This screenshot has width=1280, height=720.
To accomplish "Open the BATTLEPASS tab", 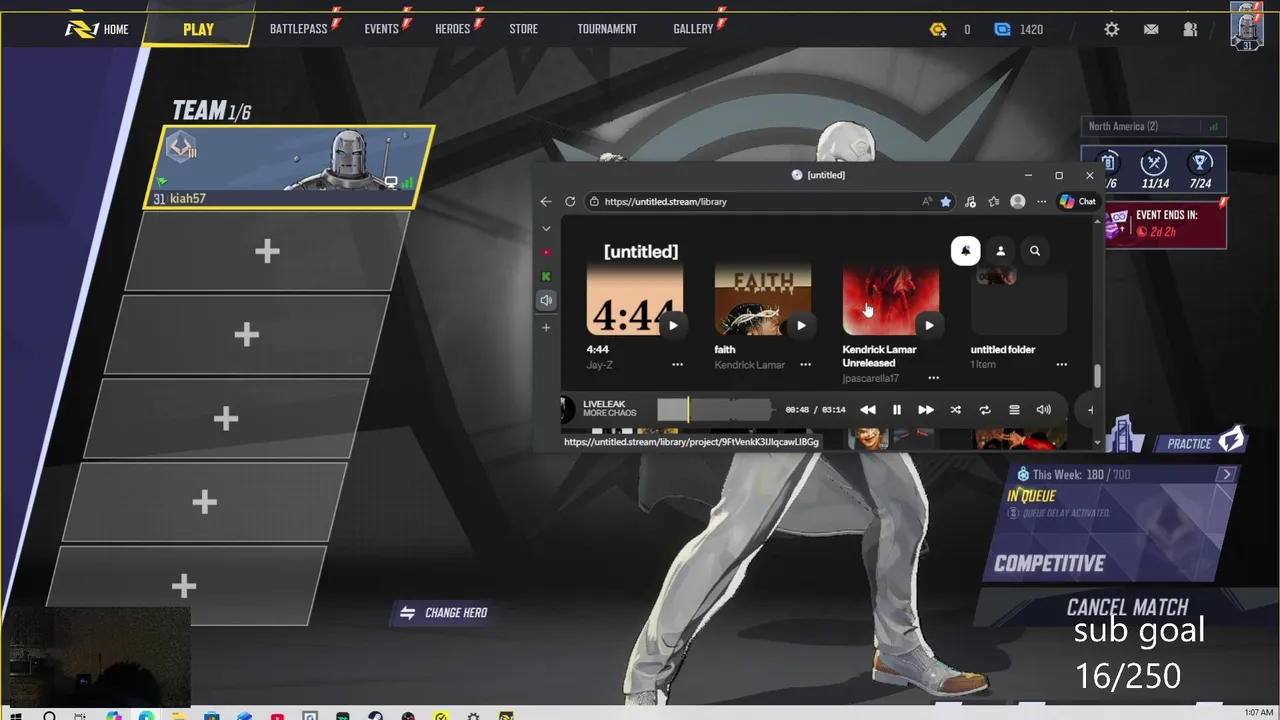I will 299,29.
